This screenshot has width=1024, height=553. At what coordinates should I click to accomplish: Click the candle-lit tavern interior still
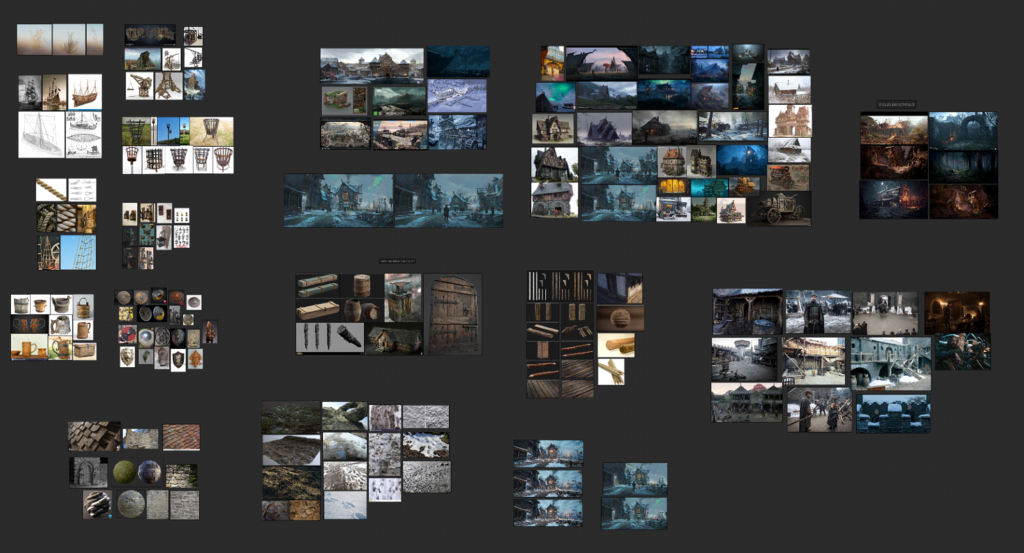pyautogui.click(x=957, y=313)
